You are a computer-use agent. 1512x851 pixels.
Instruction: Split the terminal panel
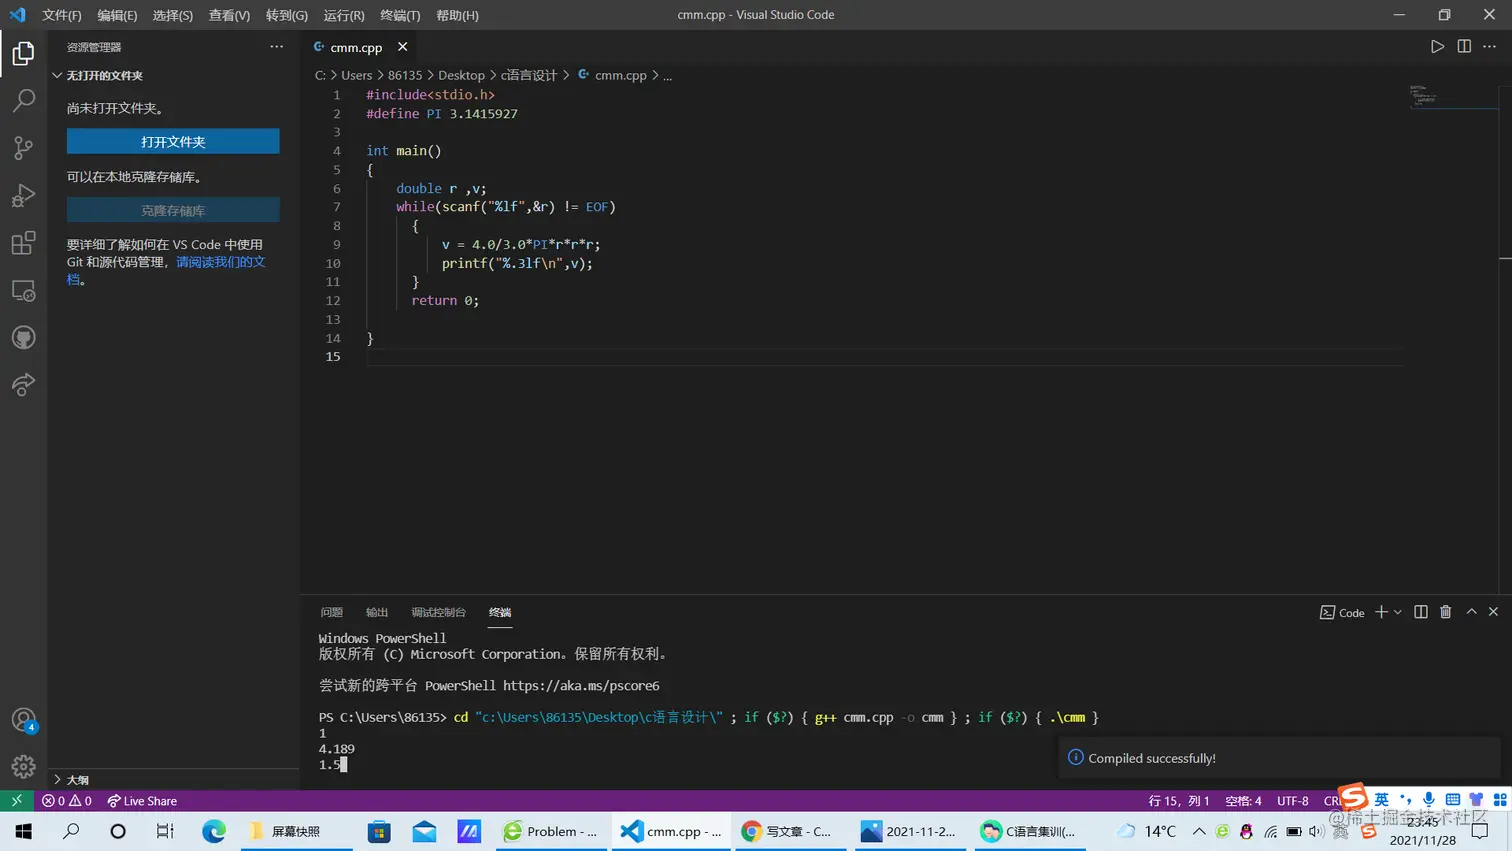click(1421, 612)
